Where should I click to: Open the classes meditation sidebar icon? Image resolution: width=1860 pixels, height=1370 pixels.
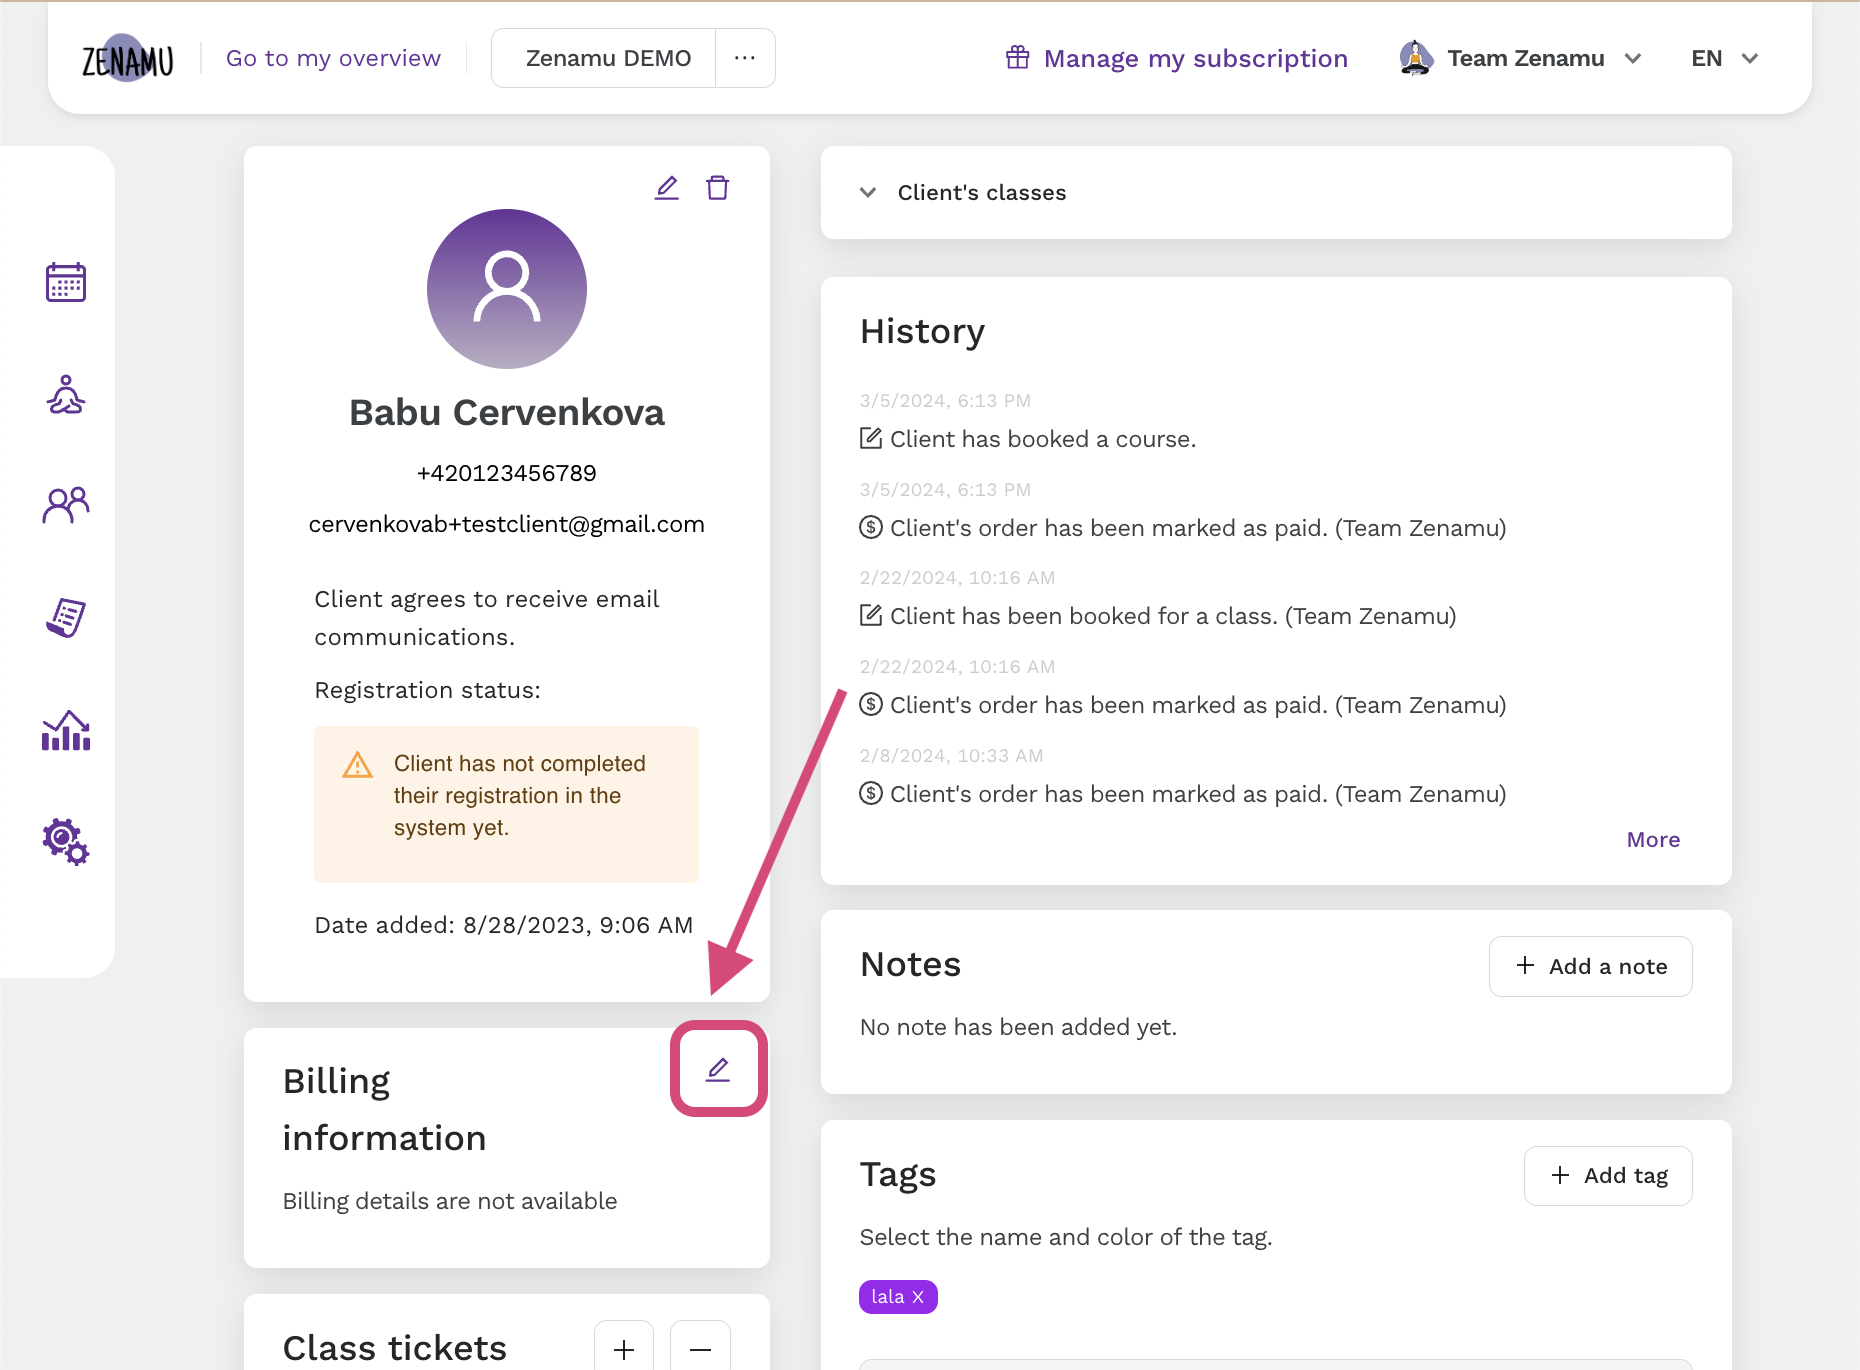[66, 394]
